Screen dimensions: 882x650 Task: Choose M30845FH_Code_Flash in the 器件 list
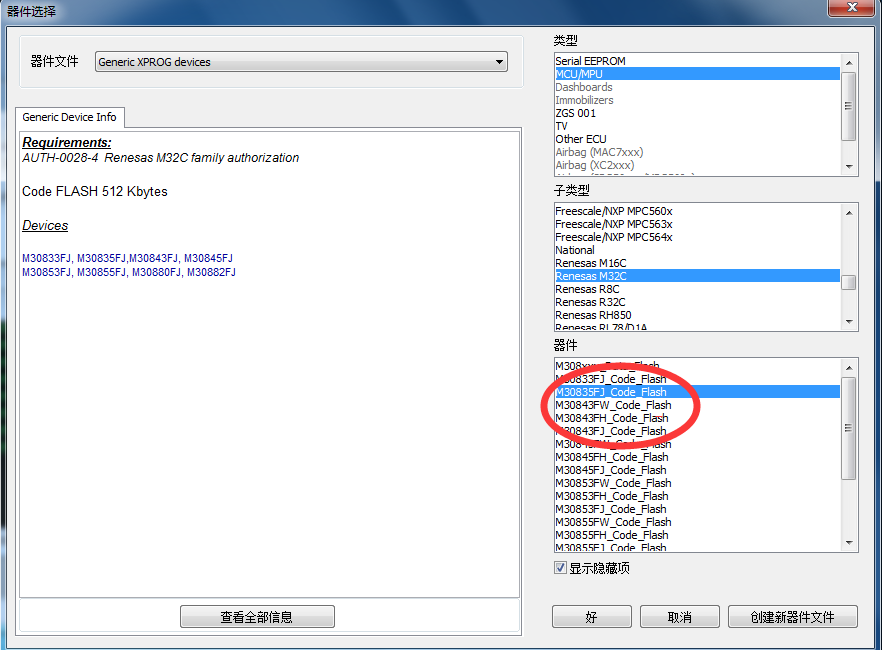point(612,457)
